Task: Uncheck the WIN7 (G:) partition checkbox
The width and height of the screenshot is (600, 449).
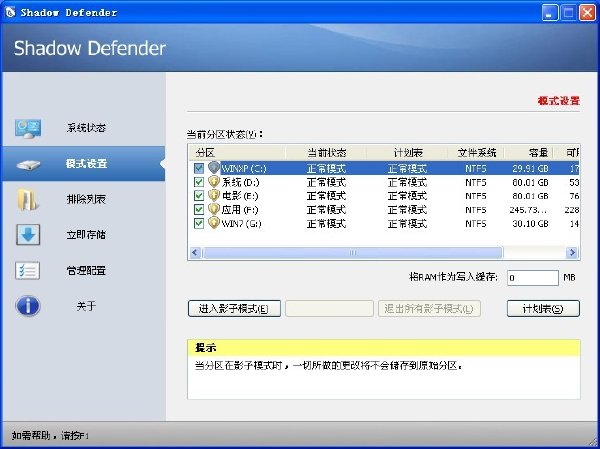Action: pos(199,223)
